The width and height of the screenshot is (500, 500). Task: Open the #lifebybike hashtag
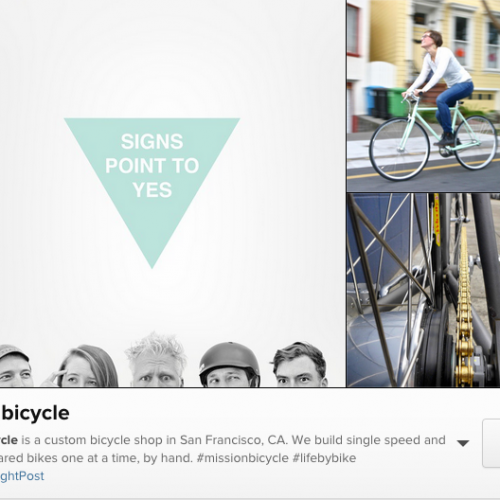(324, 458)
